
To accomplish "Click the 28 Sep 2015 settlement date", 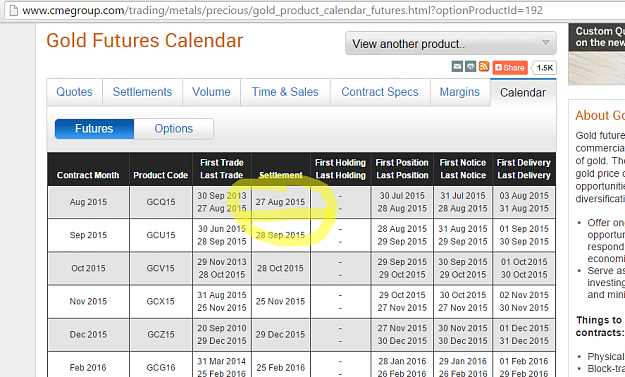I will click(x=280, y=235).
